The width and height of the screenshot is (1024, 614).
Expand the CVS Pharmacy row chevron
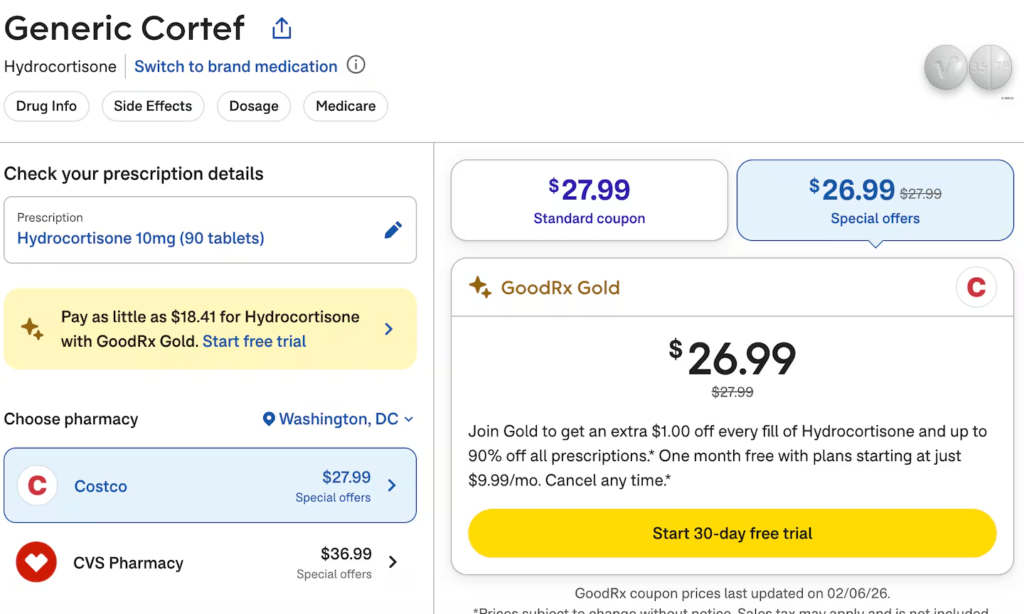click(x=392, y=562)
